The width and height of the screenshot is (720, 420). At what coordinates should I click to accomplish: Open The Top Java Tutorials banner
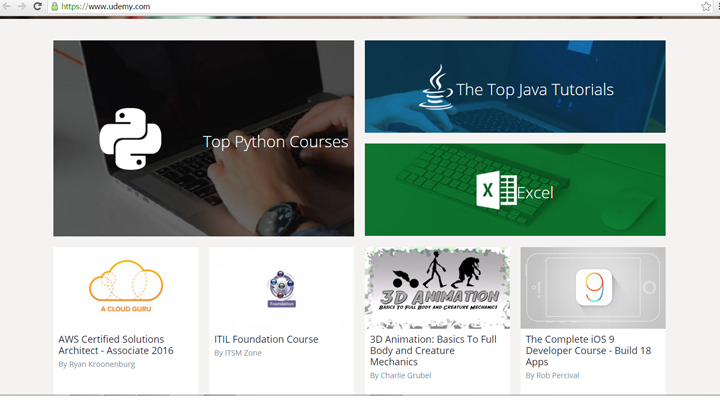point(515,86)
